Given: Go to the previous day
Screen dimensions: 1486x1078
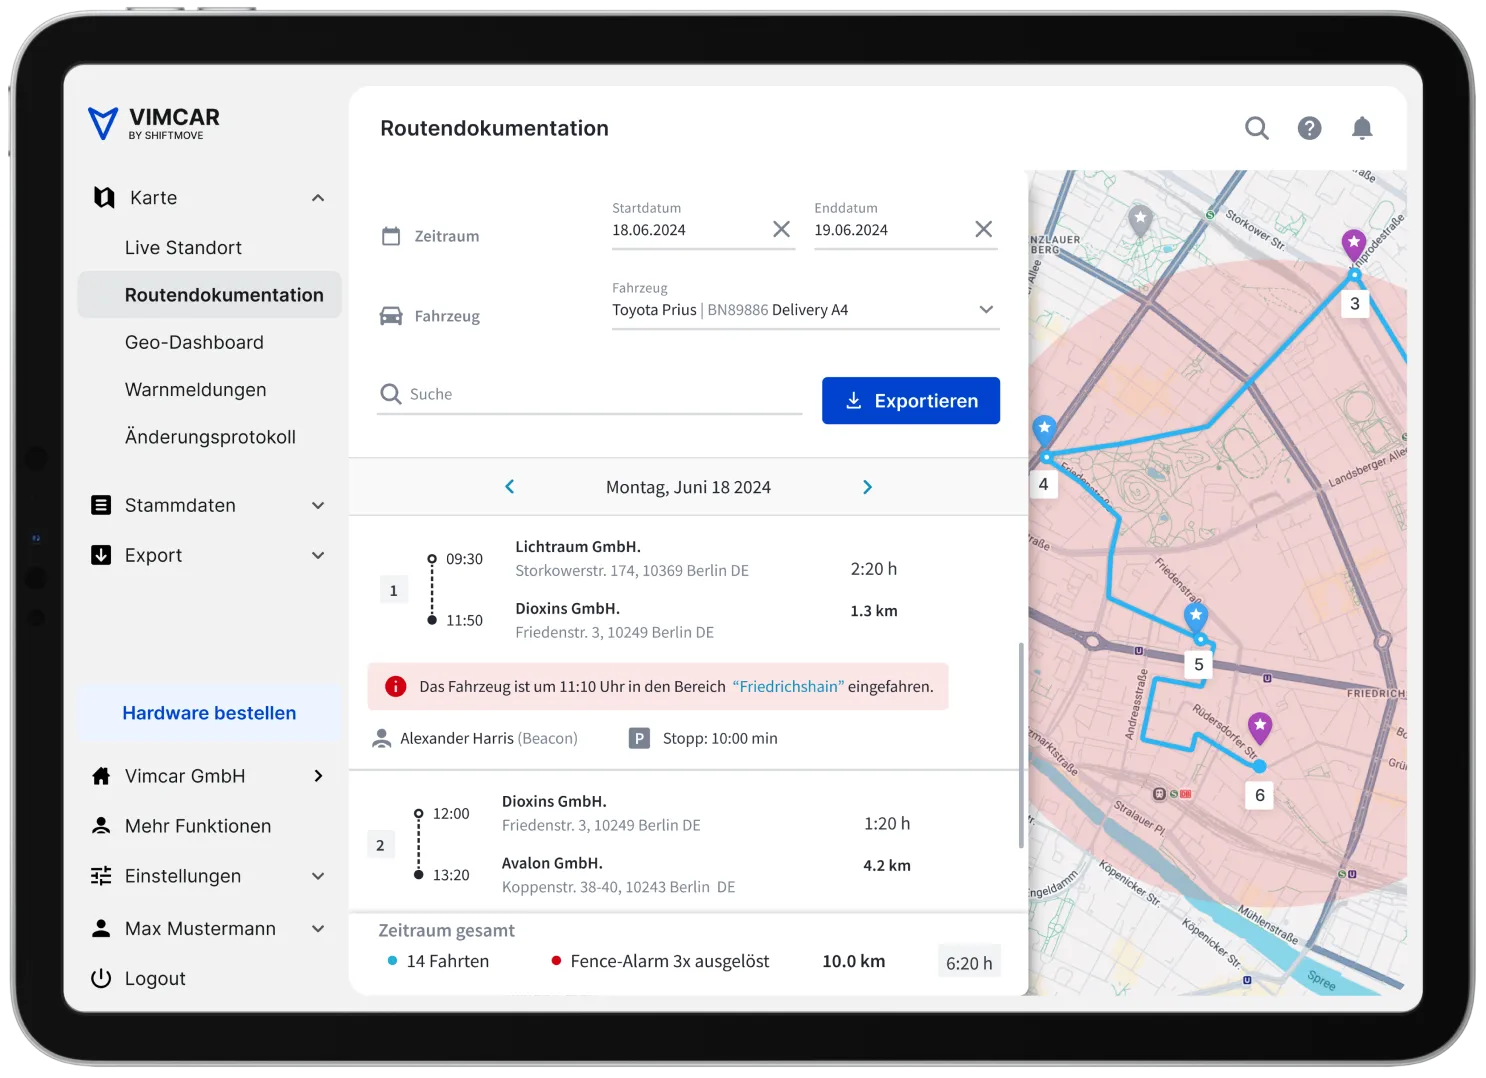Looking at the screenshot, I should point(510,487).
